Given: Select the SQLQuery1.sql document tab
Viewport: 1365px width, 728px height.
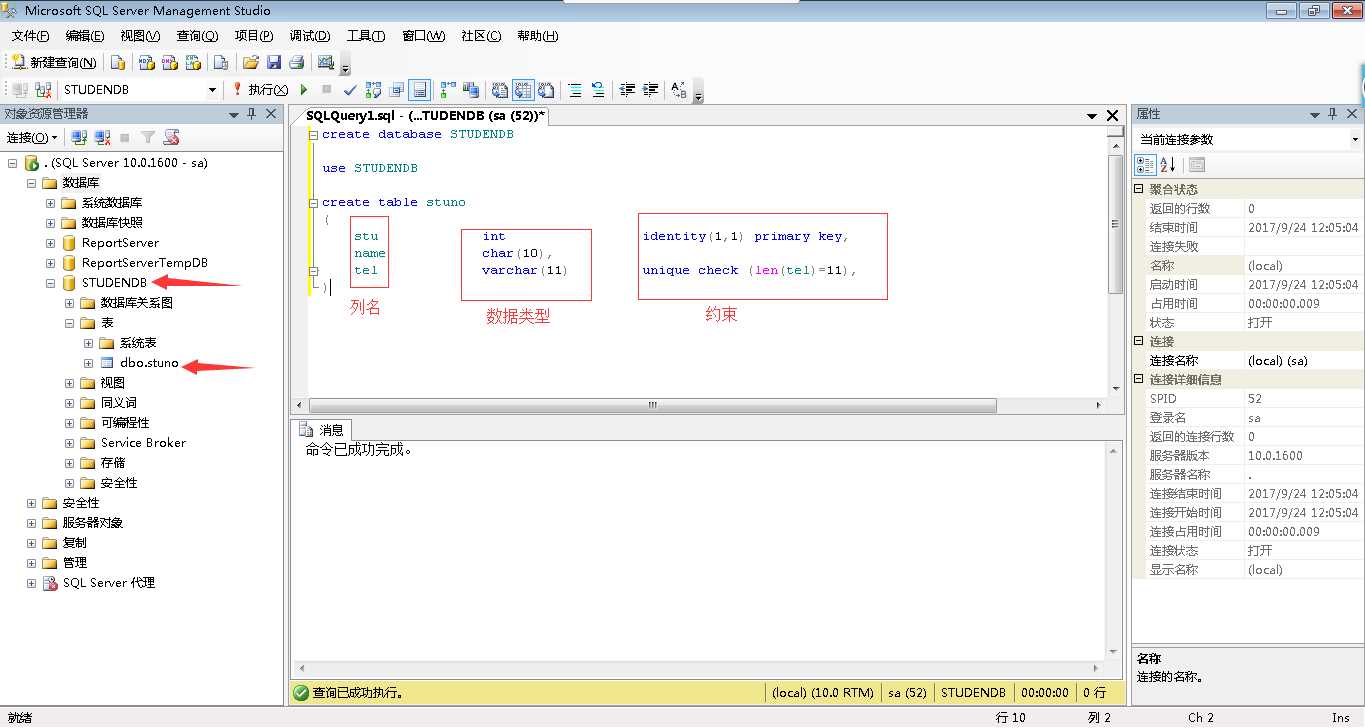Looking at the screenshot, I should [425, 116].
